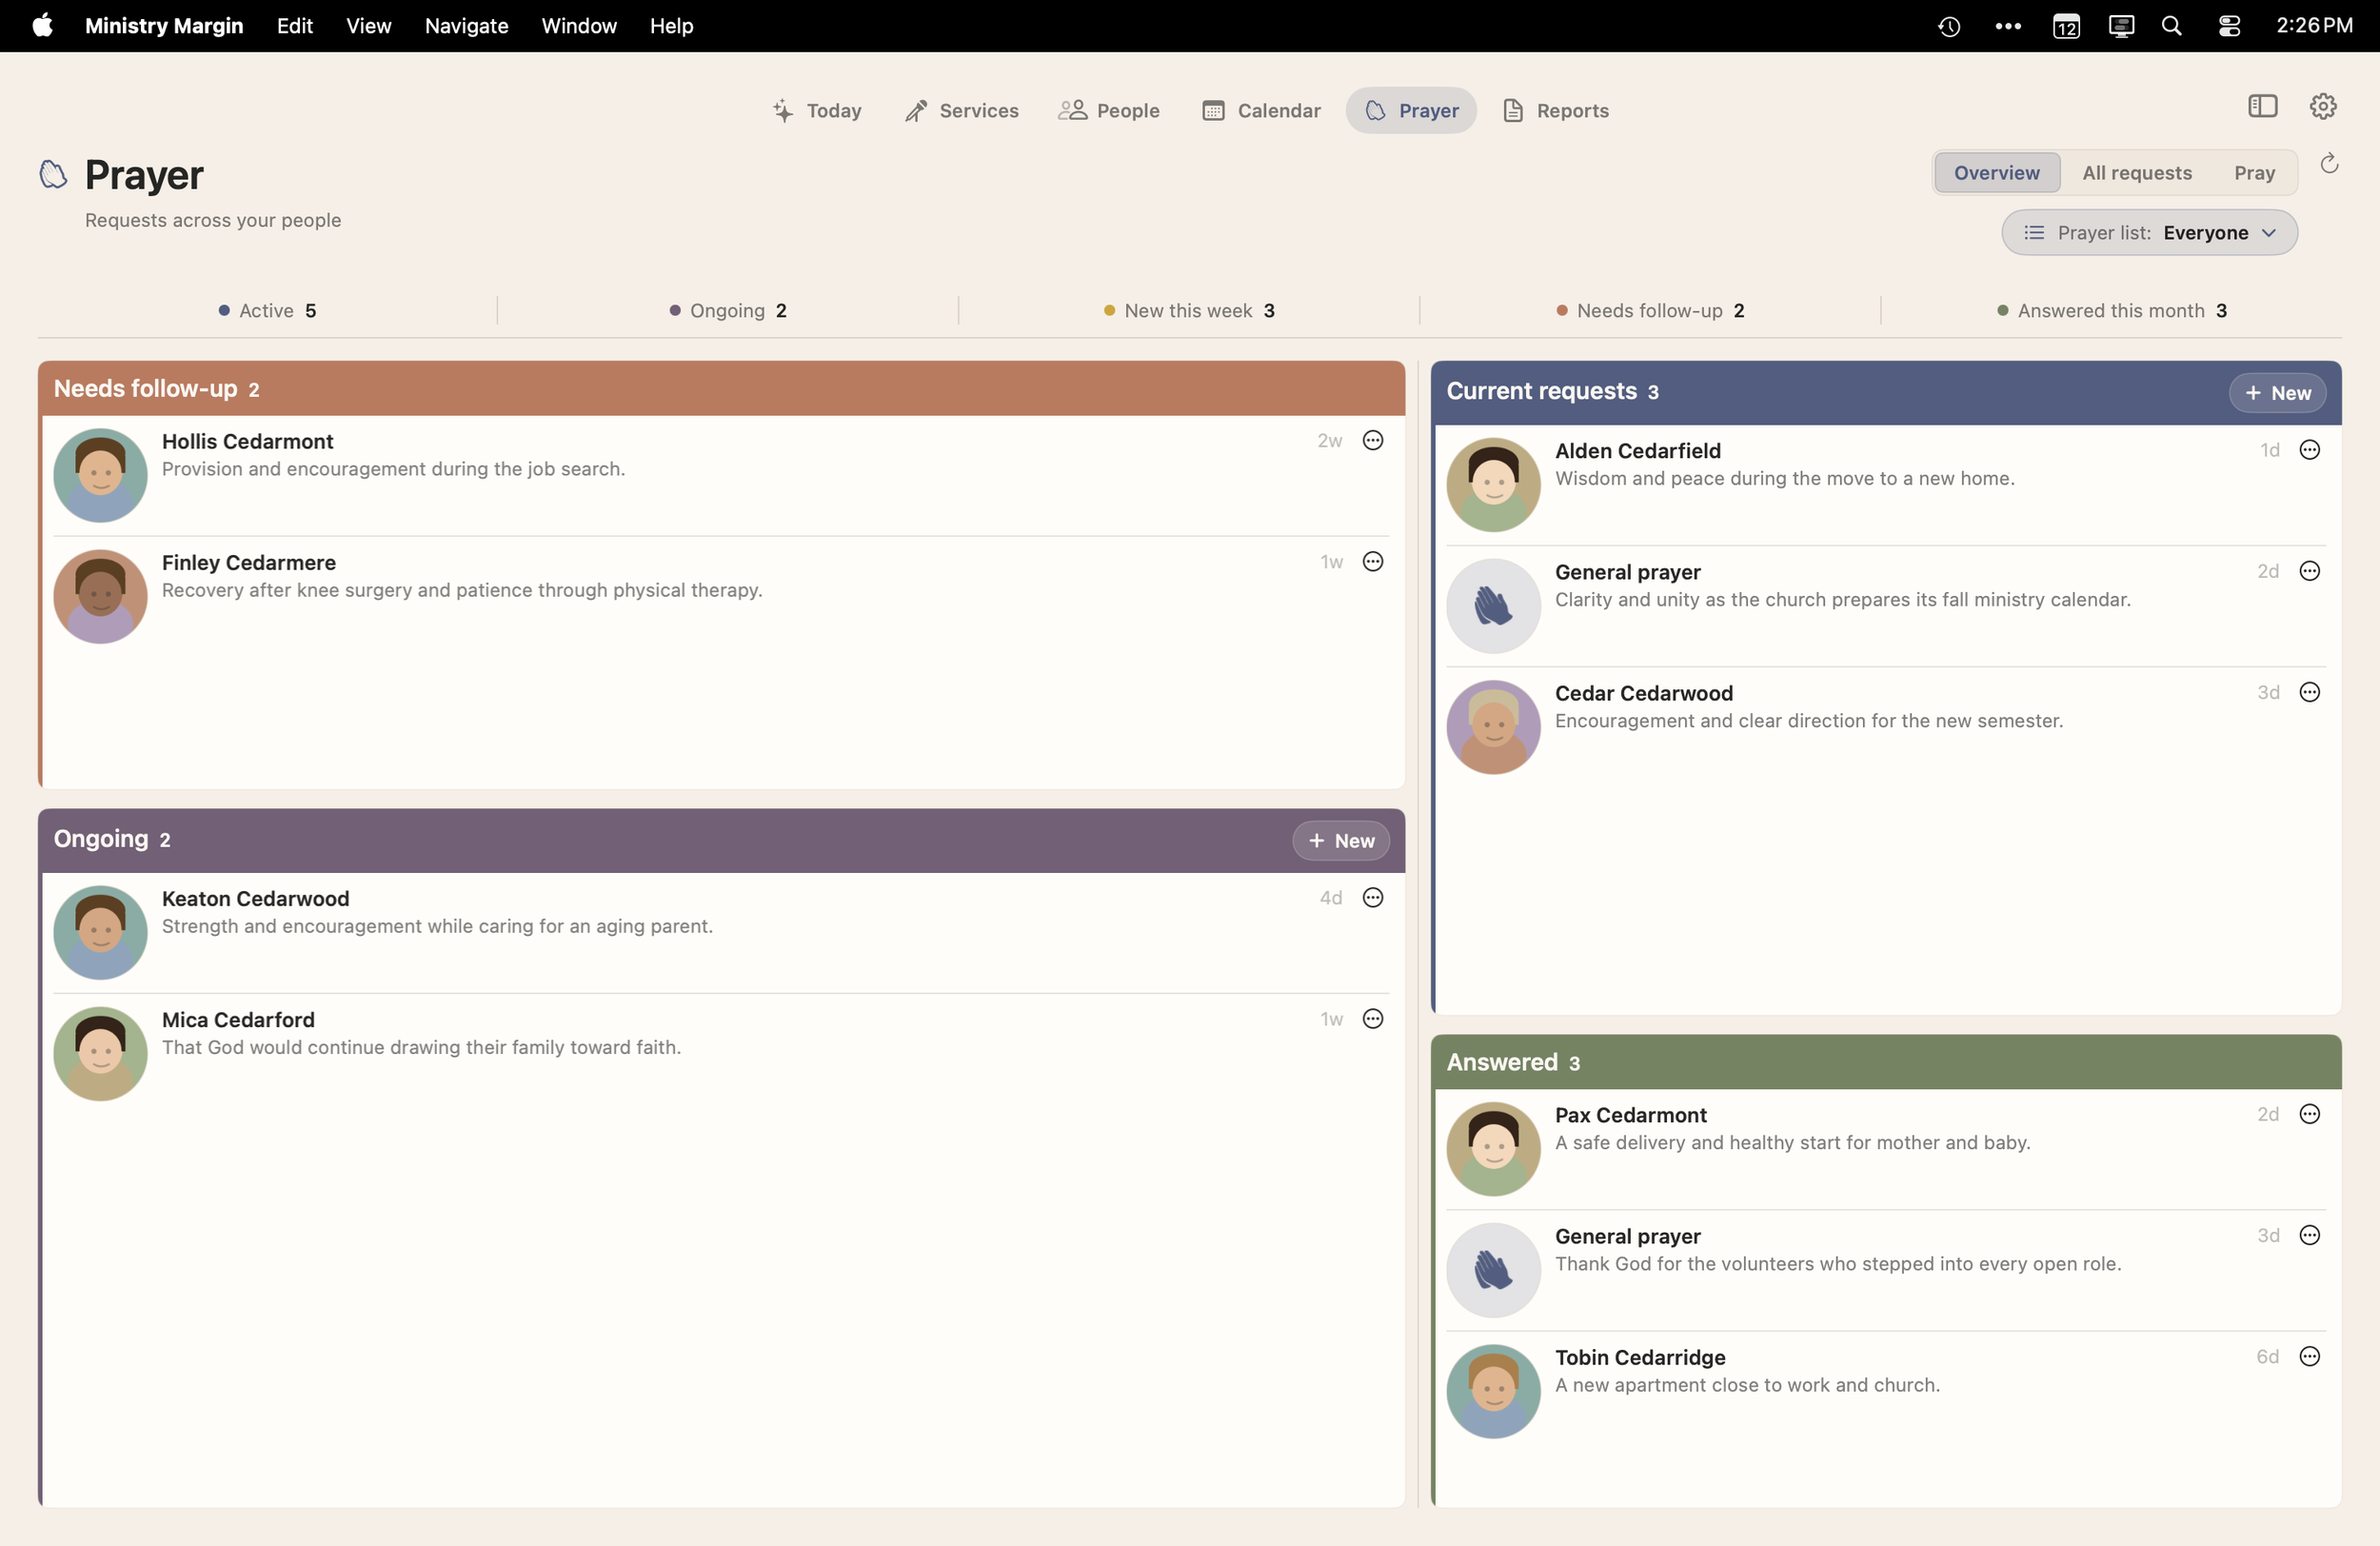Open Tobin Cedarridge's avatar
The image size is (2380, 1546).
pyautogui.click(x=1493, y=1391)
